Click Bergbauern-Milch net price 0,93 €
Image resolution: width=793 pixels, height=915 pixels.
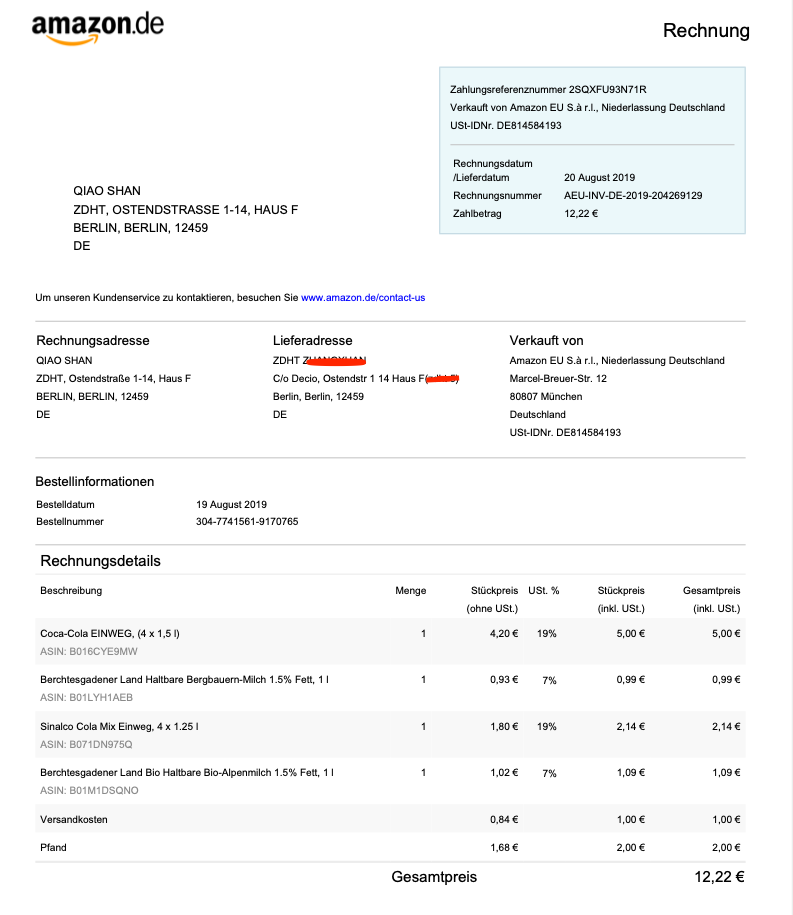[504, 680]
